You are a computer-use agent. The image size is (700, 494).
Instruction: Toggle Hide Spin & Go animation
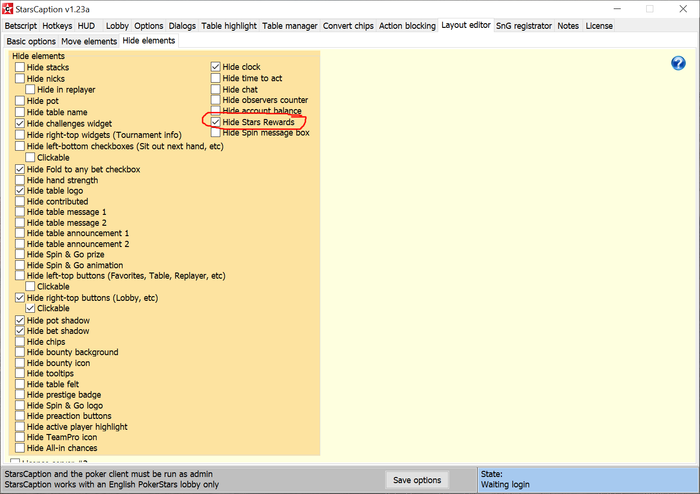point(20,265)
